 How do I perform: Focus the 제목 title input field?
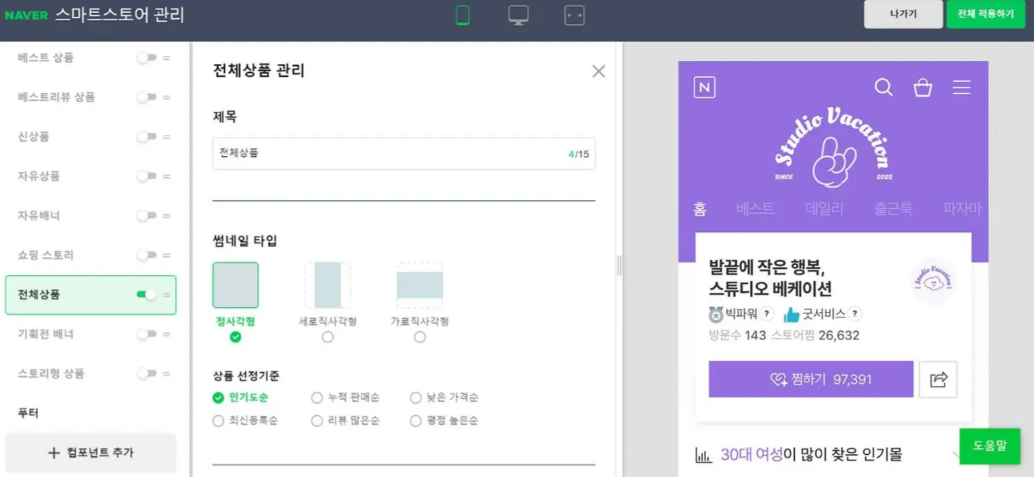pyautogui.click(x=404, y=154)
